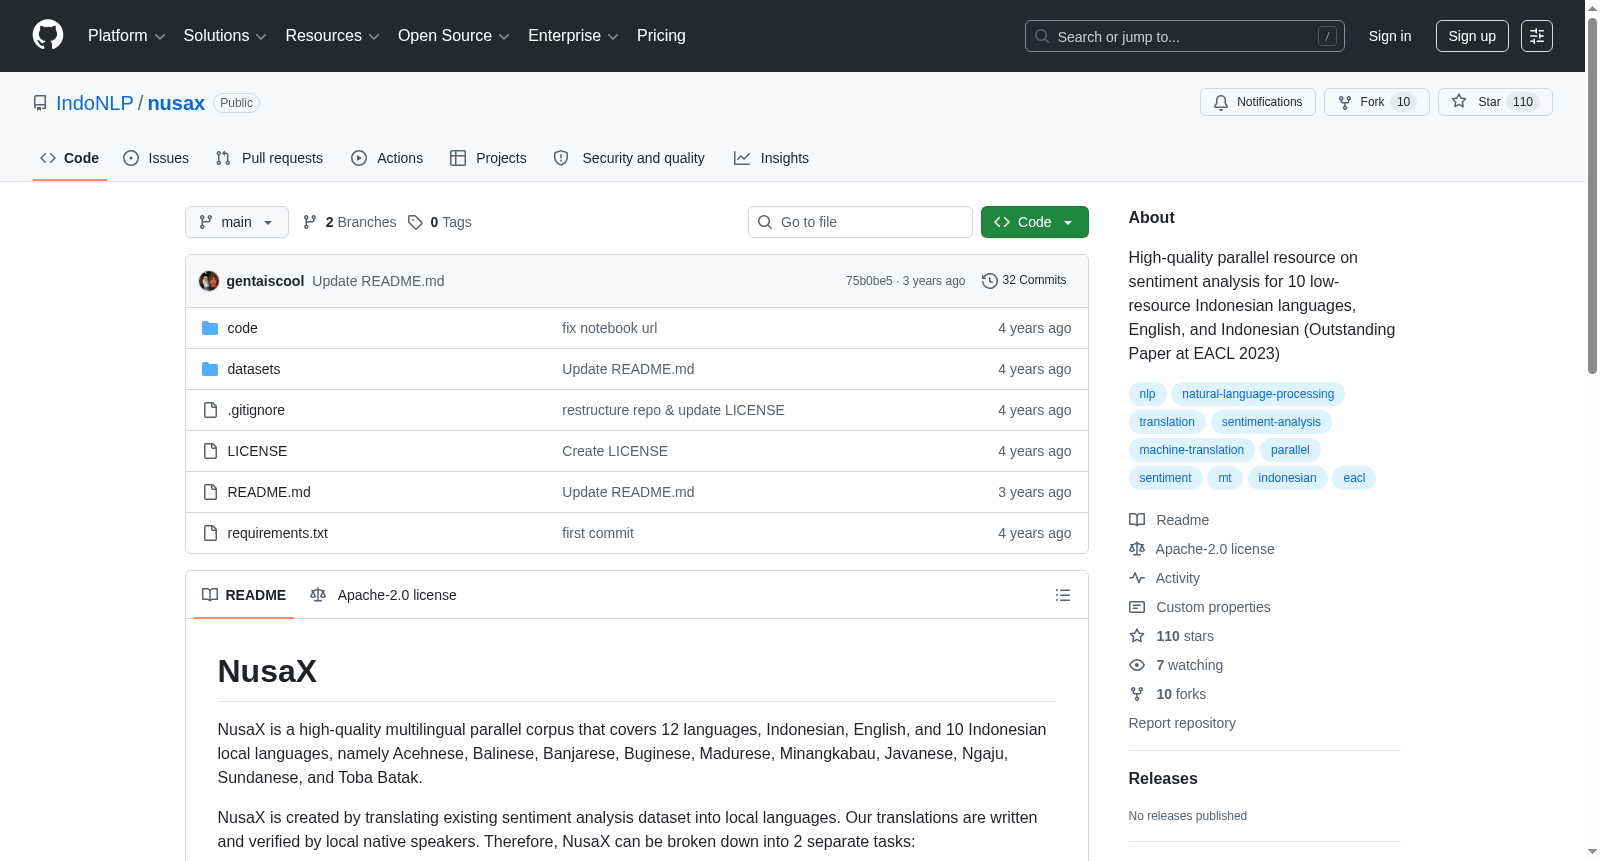Open the IndoNLP organization link
Viewport: 1600px width, 861px height.
pos(95,103)
